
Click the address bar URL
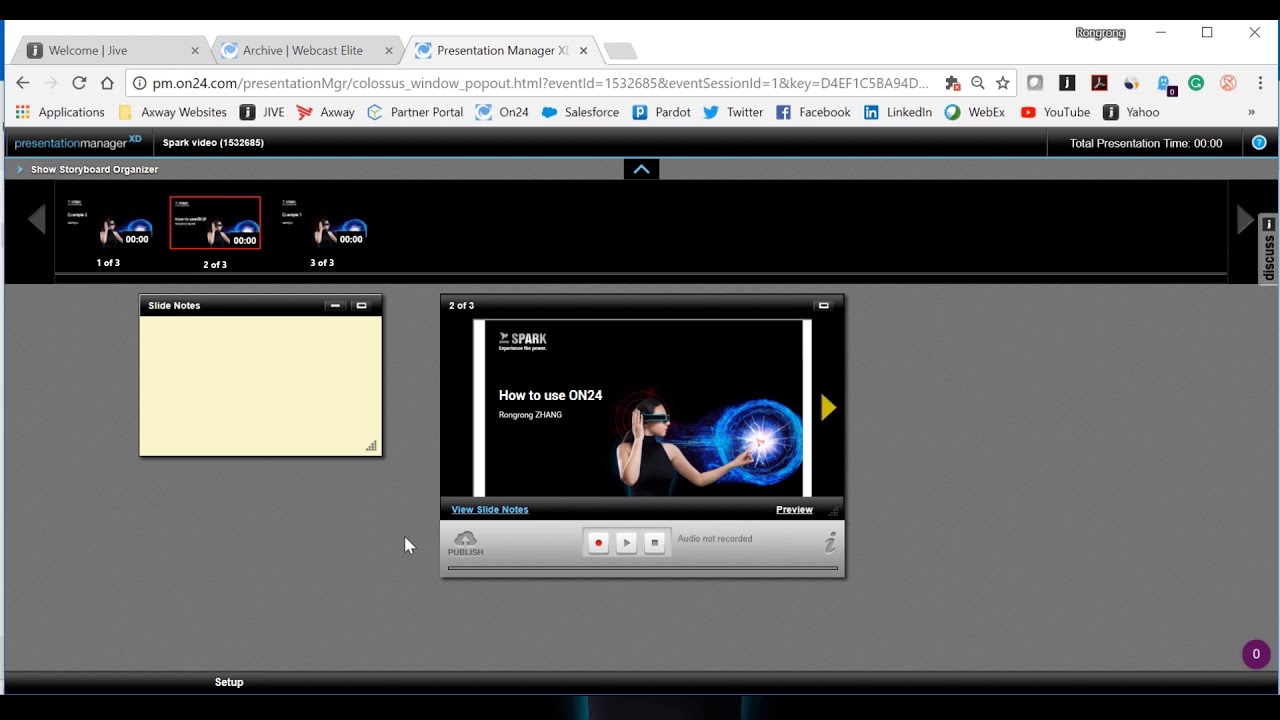click(540, 83)
